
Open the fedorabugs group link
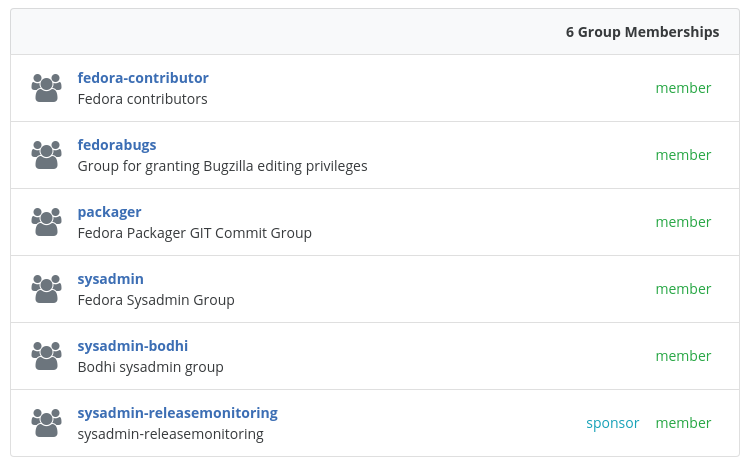point(117,144)
